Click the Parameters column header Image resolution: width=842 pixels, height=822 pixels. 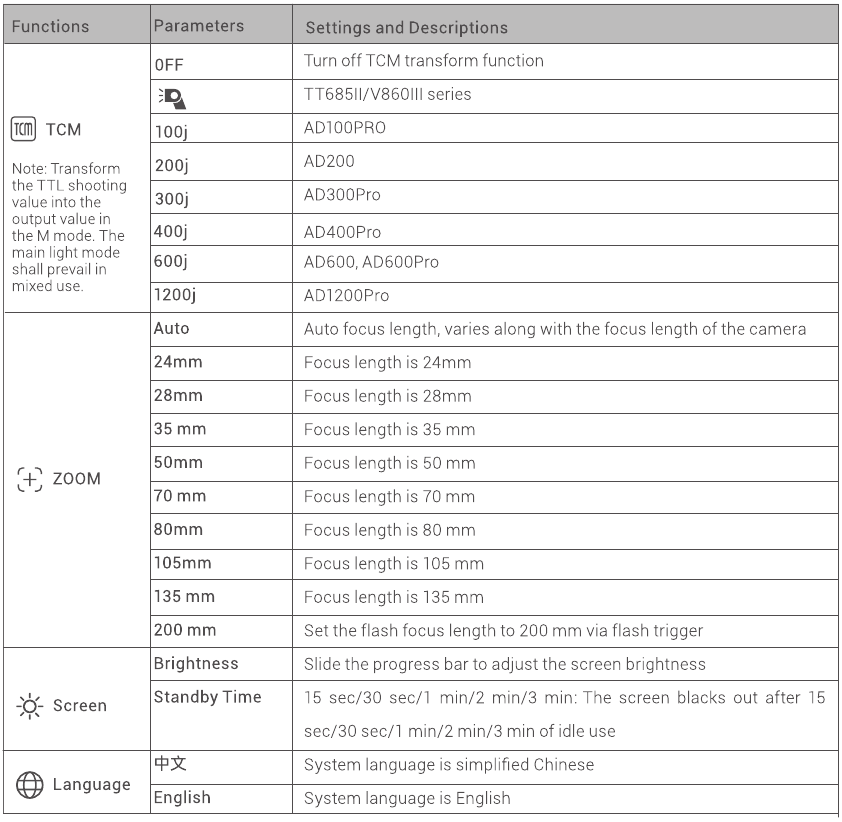pyautogui.click(x=199, y=26)
